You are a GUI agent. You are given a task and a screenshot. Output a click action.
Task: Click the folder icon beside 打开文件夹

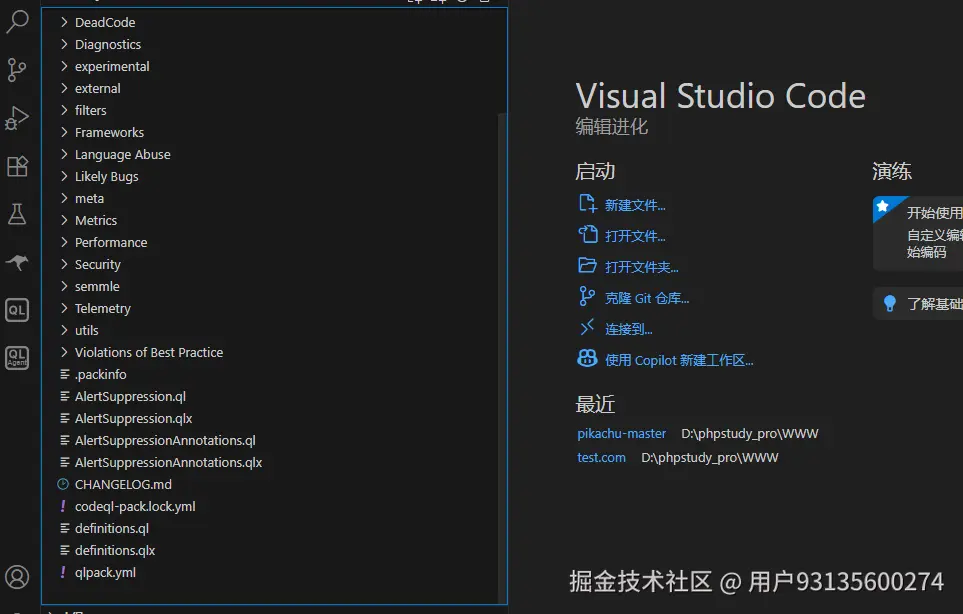point(587,265)
